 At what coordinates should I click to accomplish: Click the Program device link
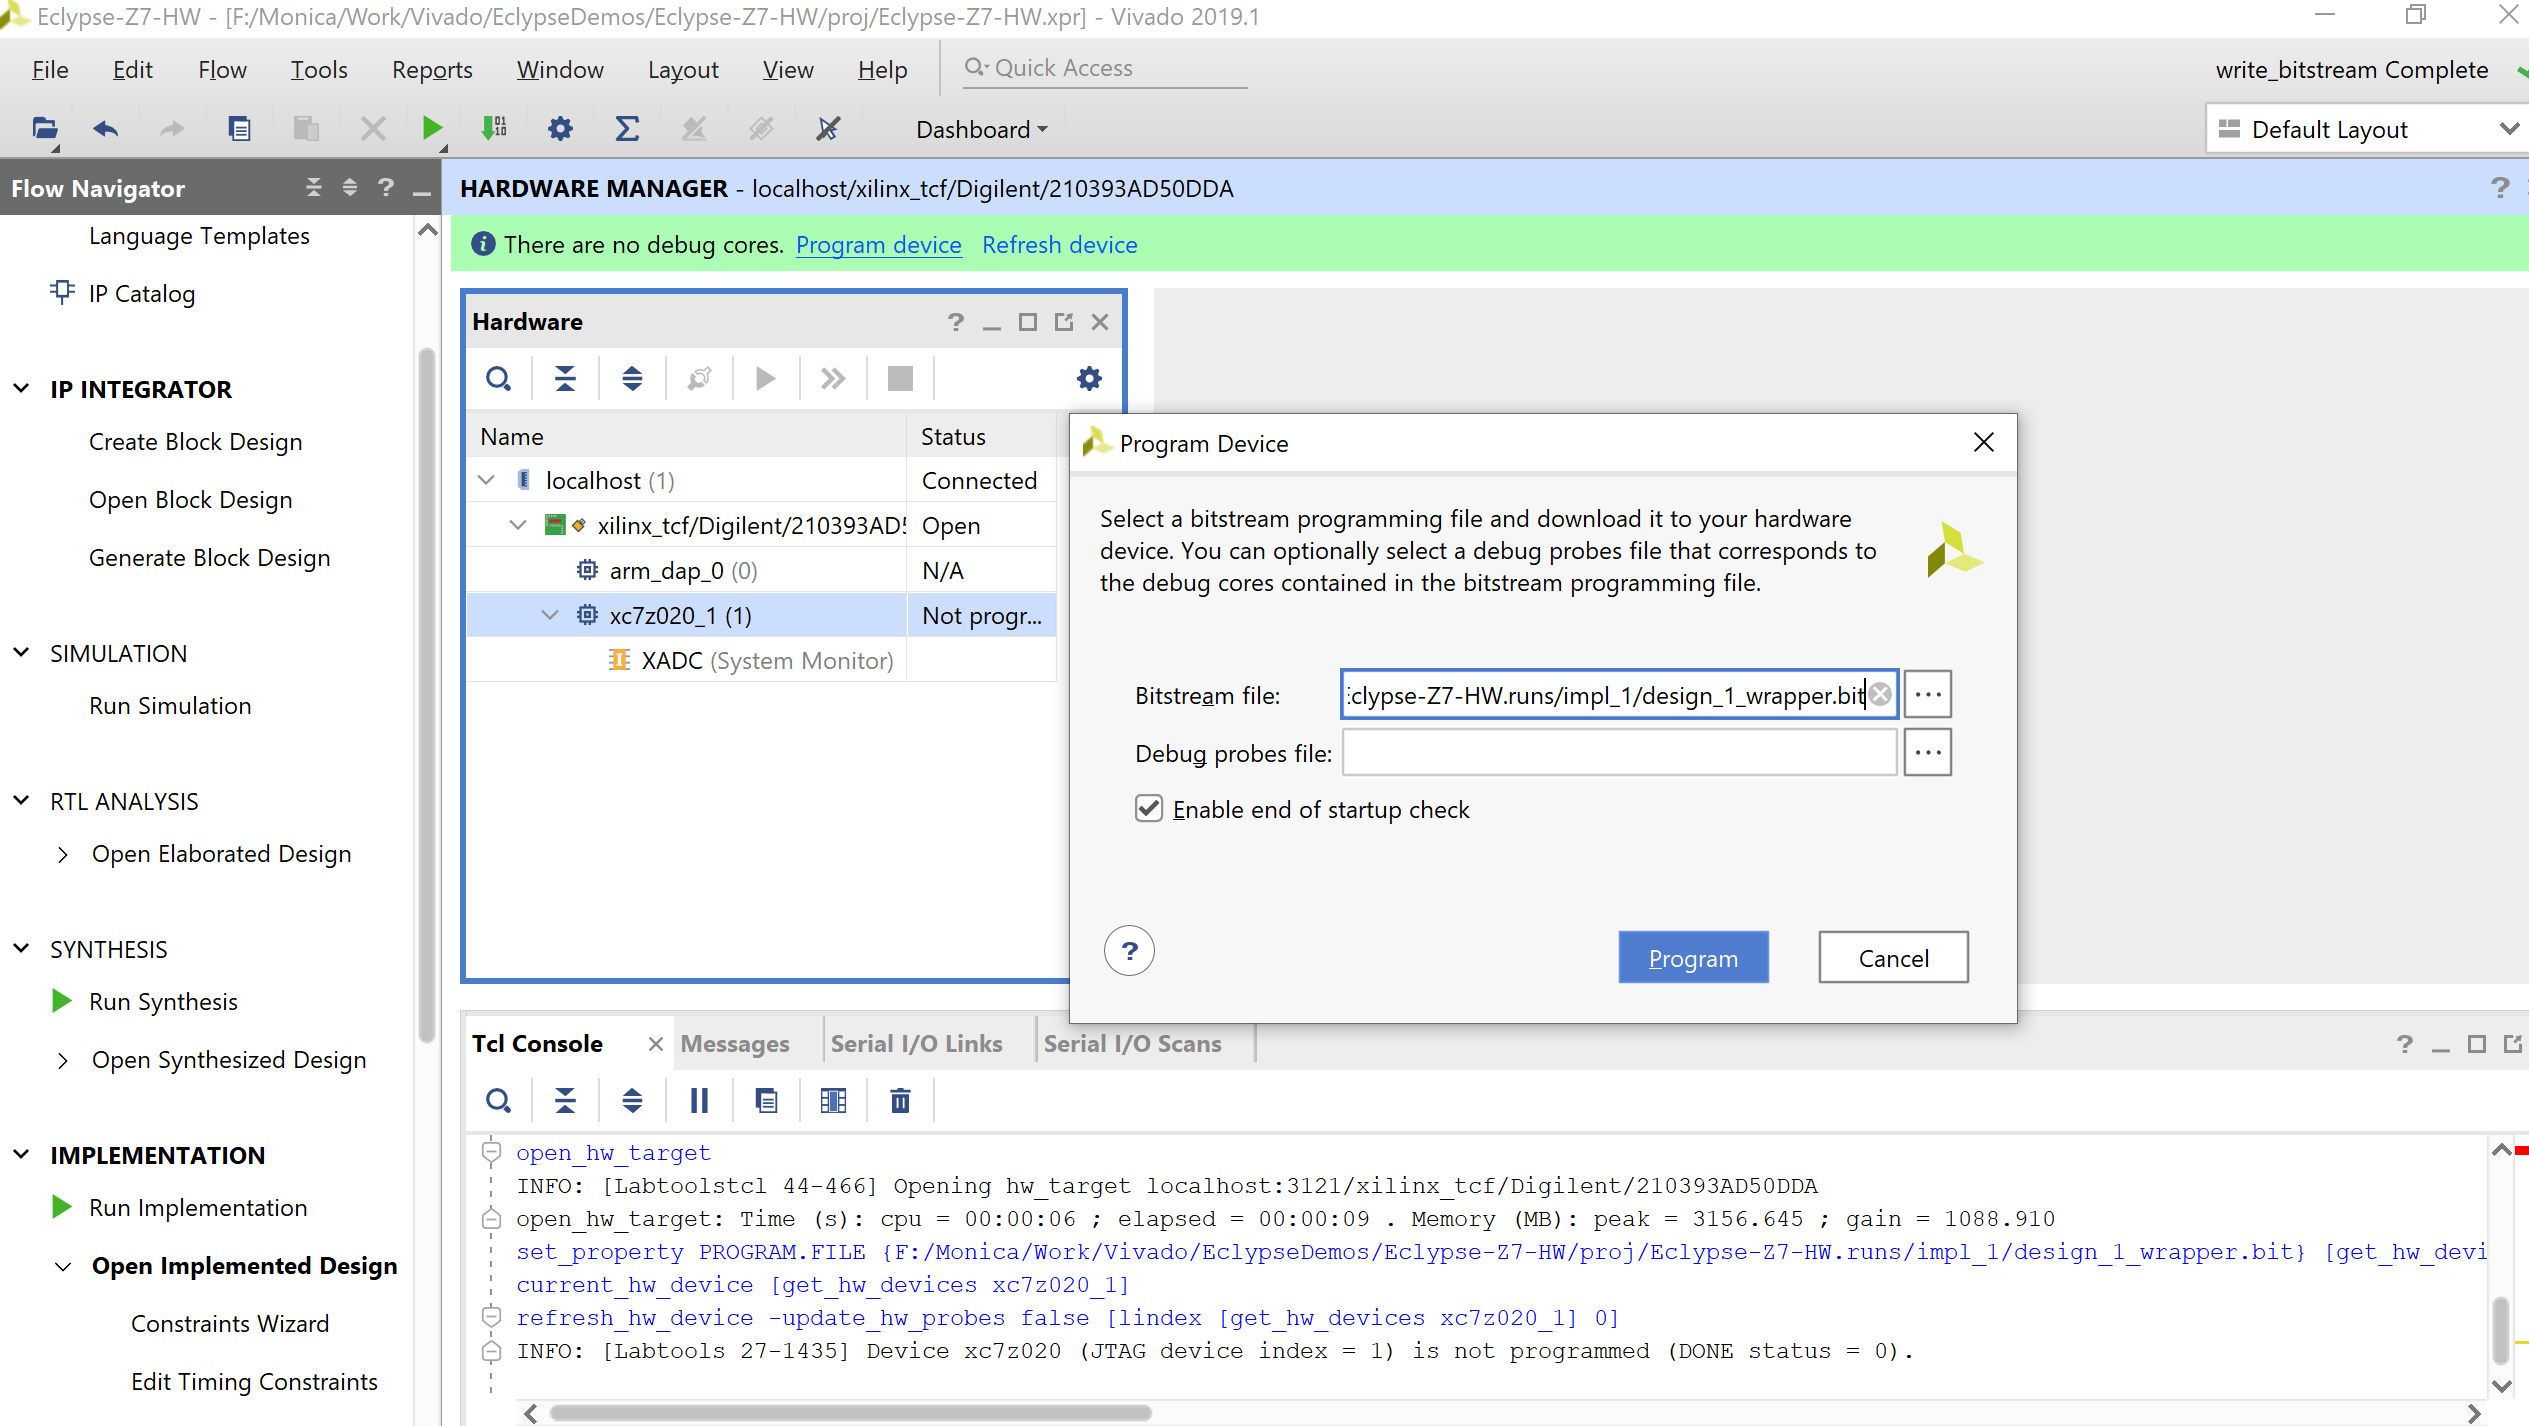tap(878, 245)
